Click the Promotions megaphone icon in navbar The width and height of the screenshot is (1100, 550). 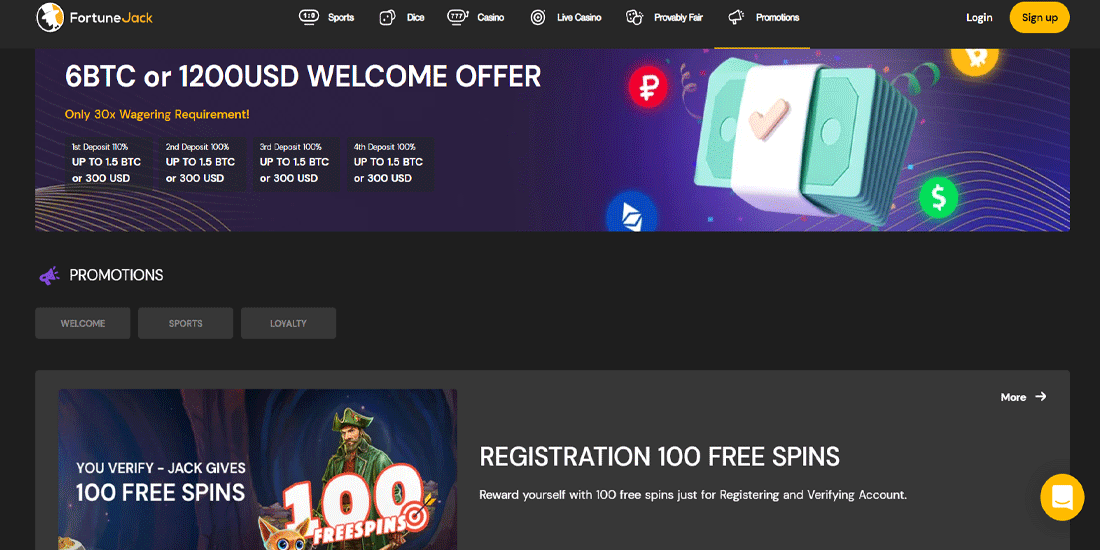[736, 18]
